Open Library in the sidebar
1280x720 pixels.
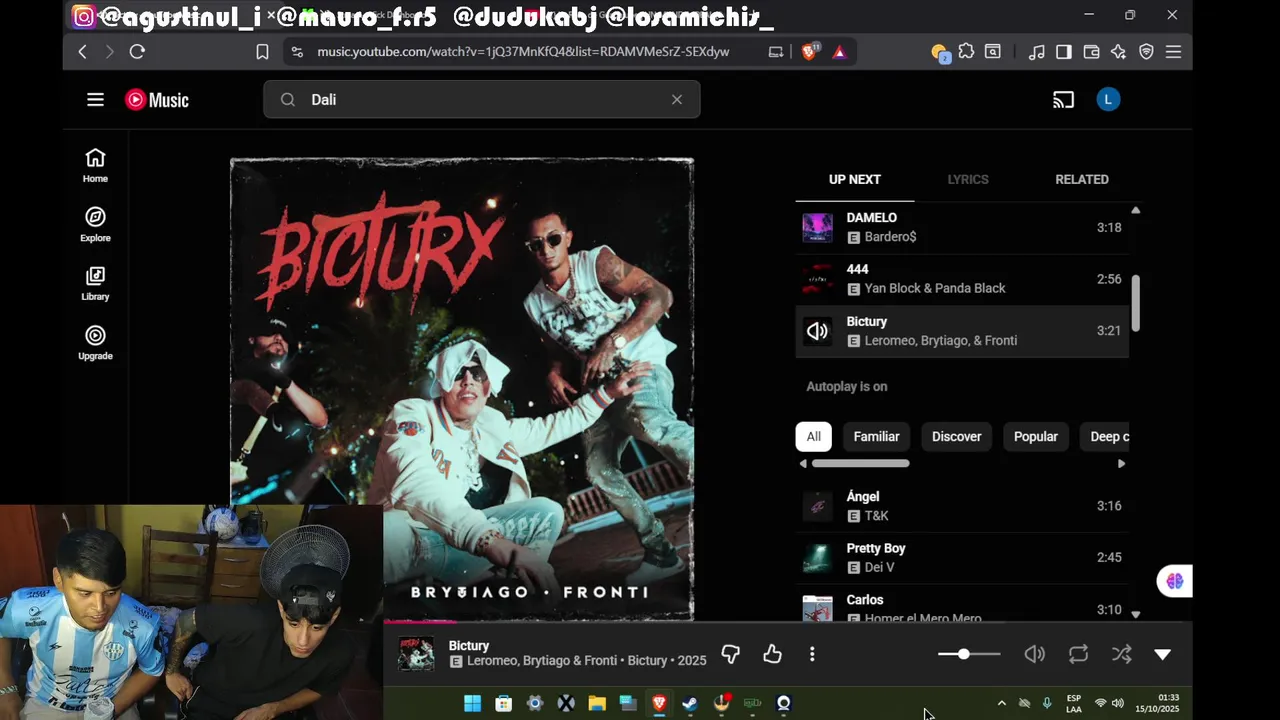pos(95,284)
